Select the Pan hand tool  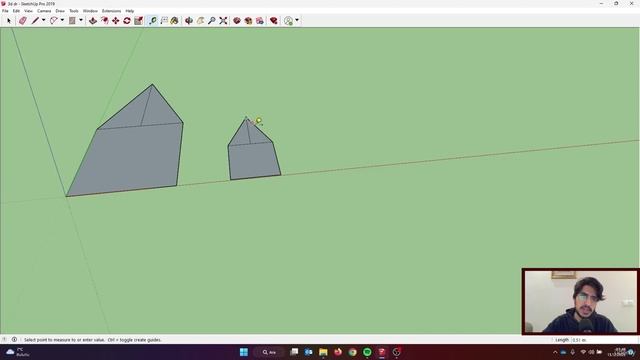(200, 20)
